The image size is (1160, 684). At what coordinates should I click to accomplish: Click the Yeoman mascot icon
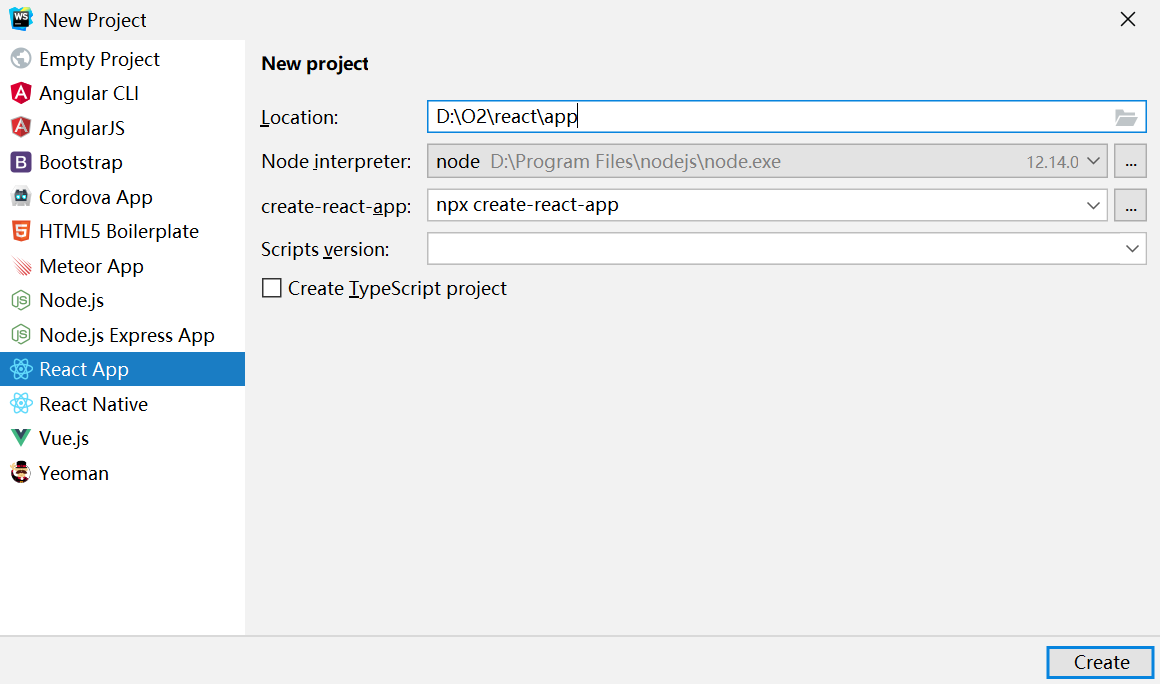pos(21,473)
